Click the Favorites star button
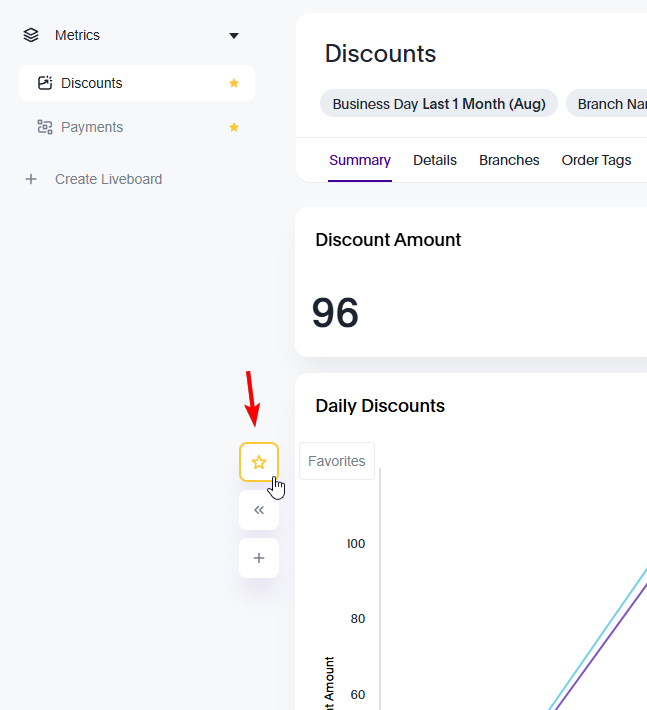This screenshot has height=710, width=647. (x=259, y=462)
